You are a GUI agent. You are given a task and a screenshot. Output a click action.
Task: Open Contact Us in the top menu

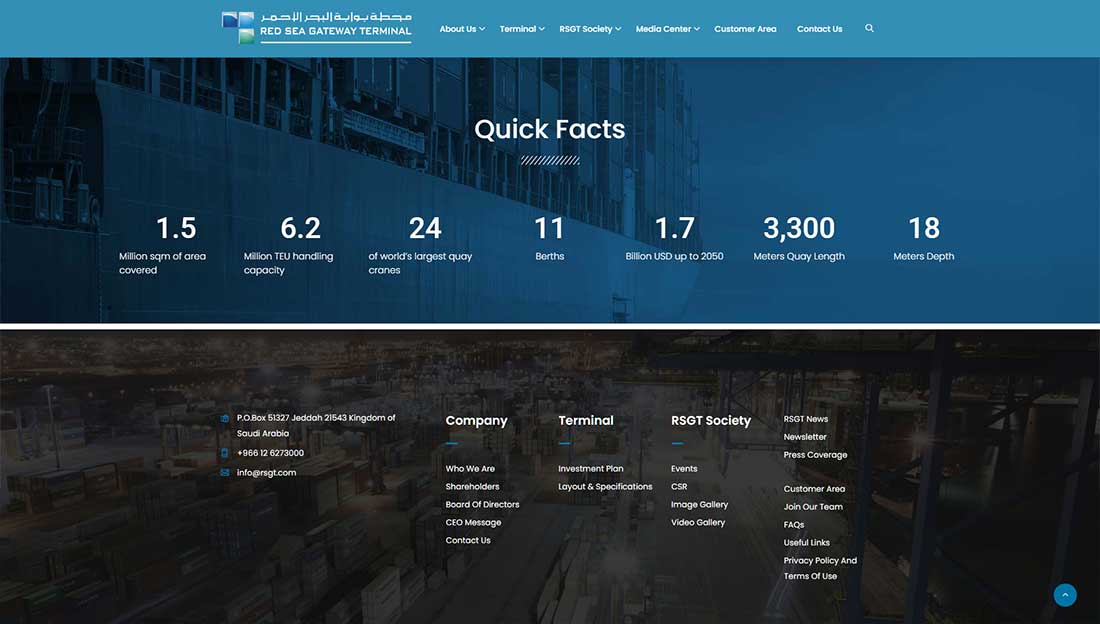pyautogui.click(x=819, y=29)
